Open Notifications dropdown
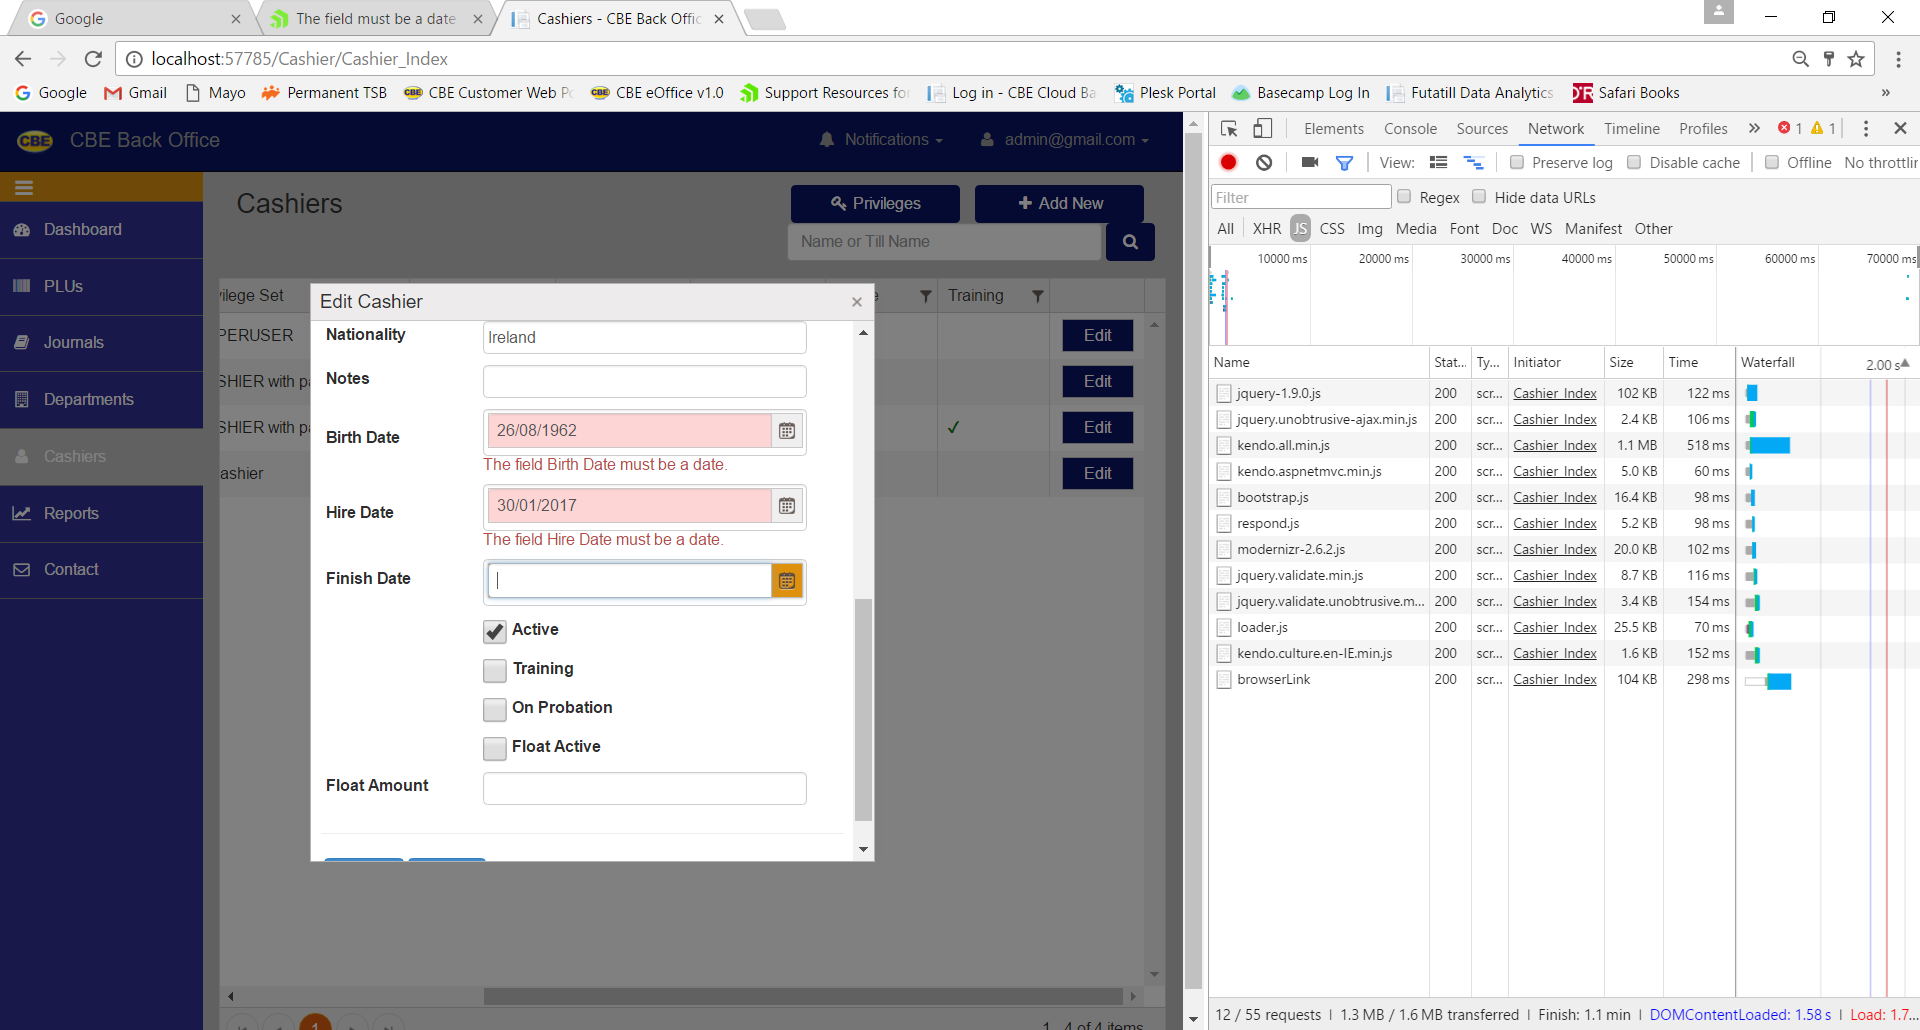Viewport: 1920px width, 1030px height. coord(881,140)
